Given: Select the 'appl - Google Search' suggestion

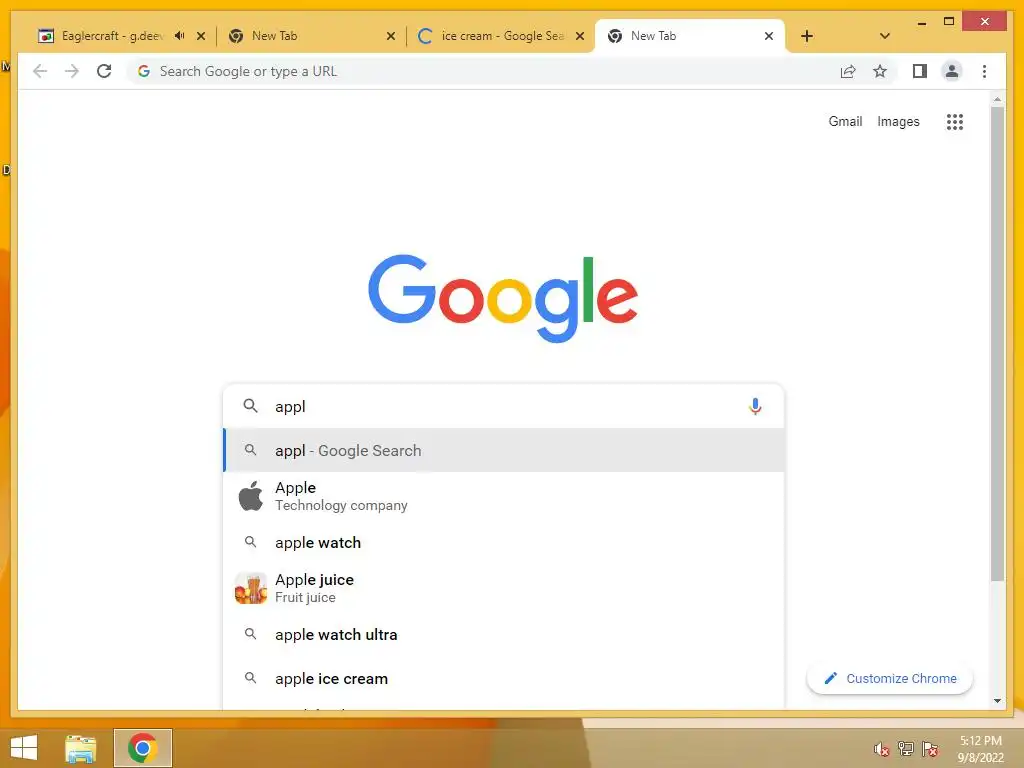Looking at the screenshot, I should [504, 450].
